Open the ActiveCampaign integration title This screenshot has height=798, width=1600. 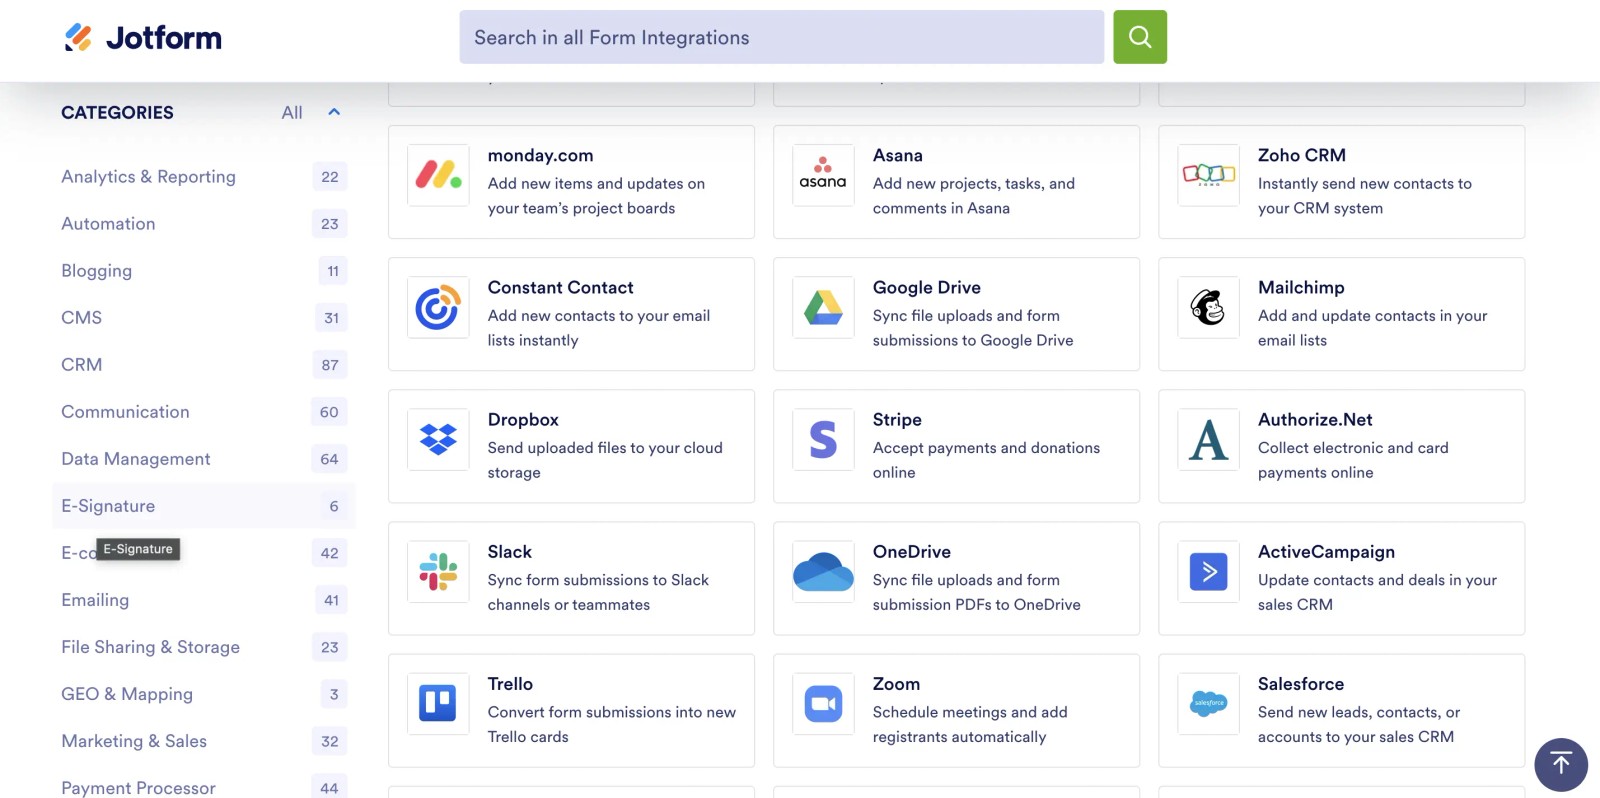point(1326,551)
